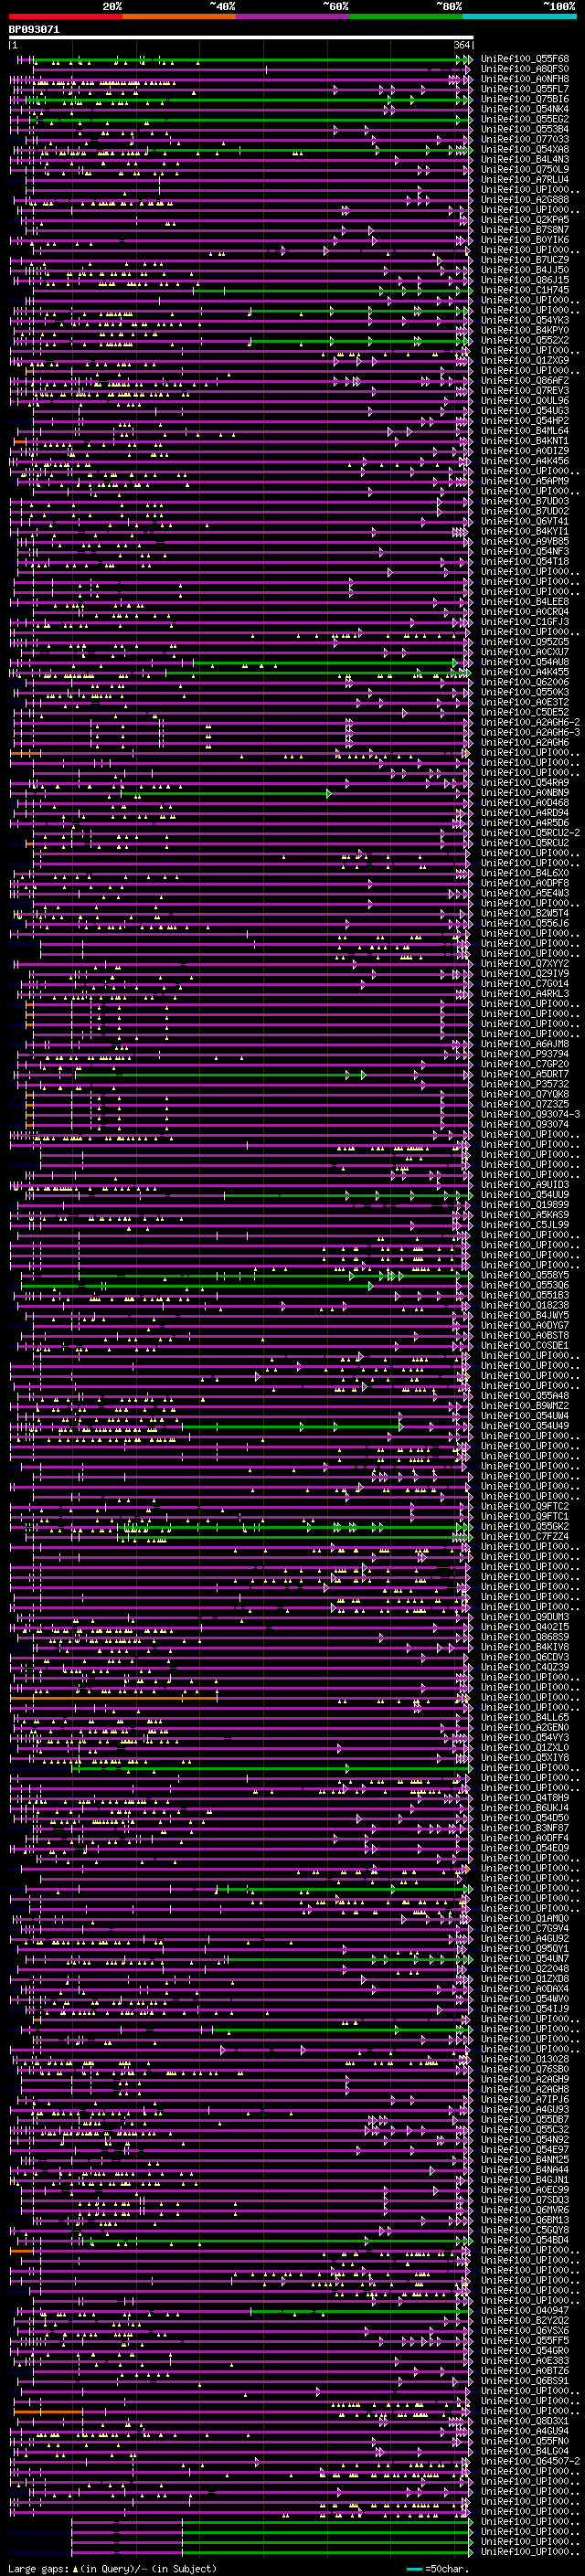The width and height of the screenshot is (585, 2576).
Task: Select the UniRef100_C5DE52 label
Action: (x=524, y=712)
